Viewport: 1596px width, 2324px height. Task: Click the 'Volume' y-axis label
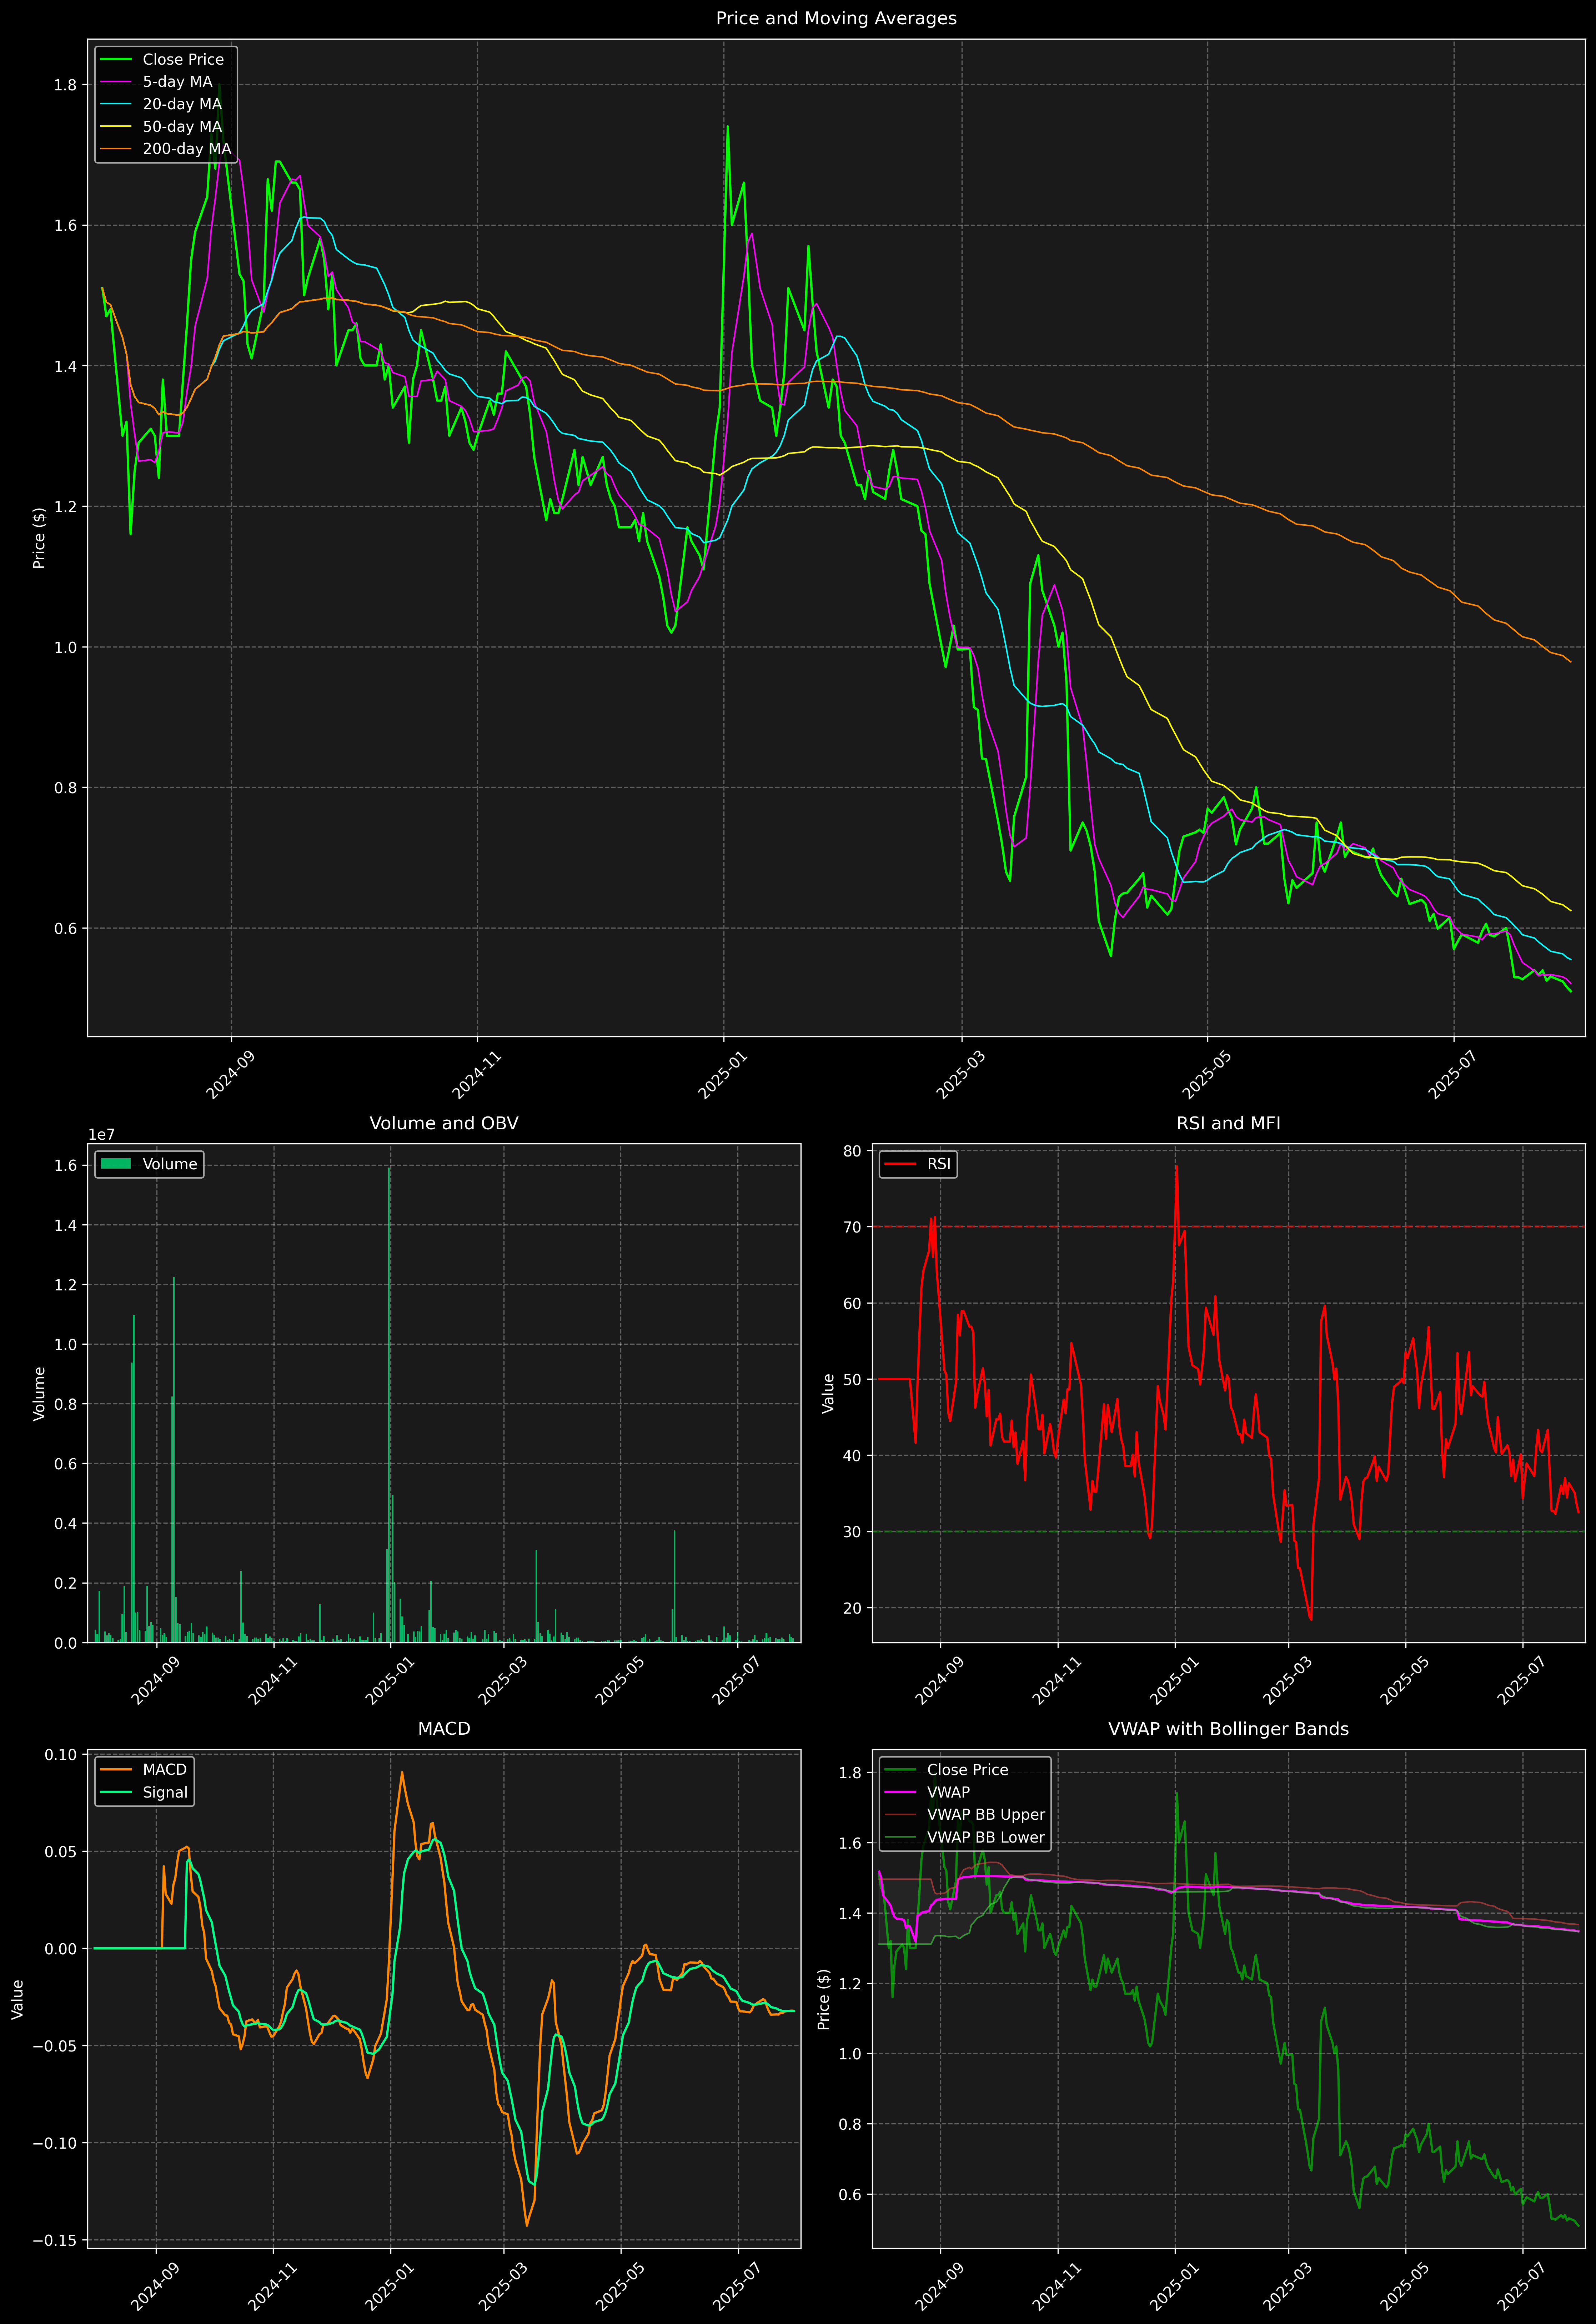tap(39, 1393)
